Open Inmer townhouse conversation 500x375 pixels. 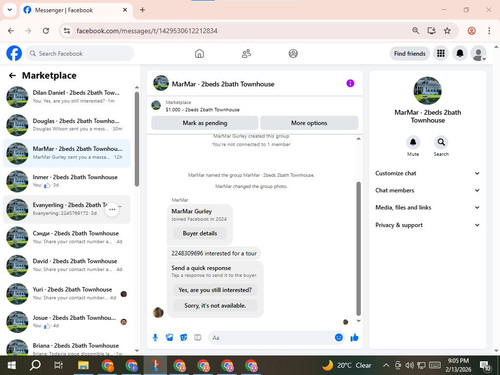coord(67,181)
